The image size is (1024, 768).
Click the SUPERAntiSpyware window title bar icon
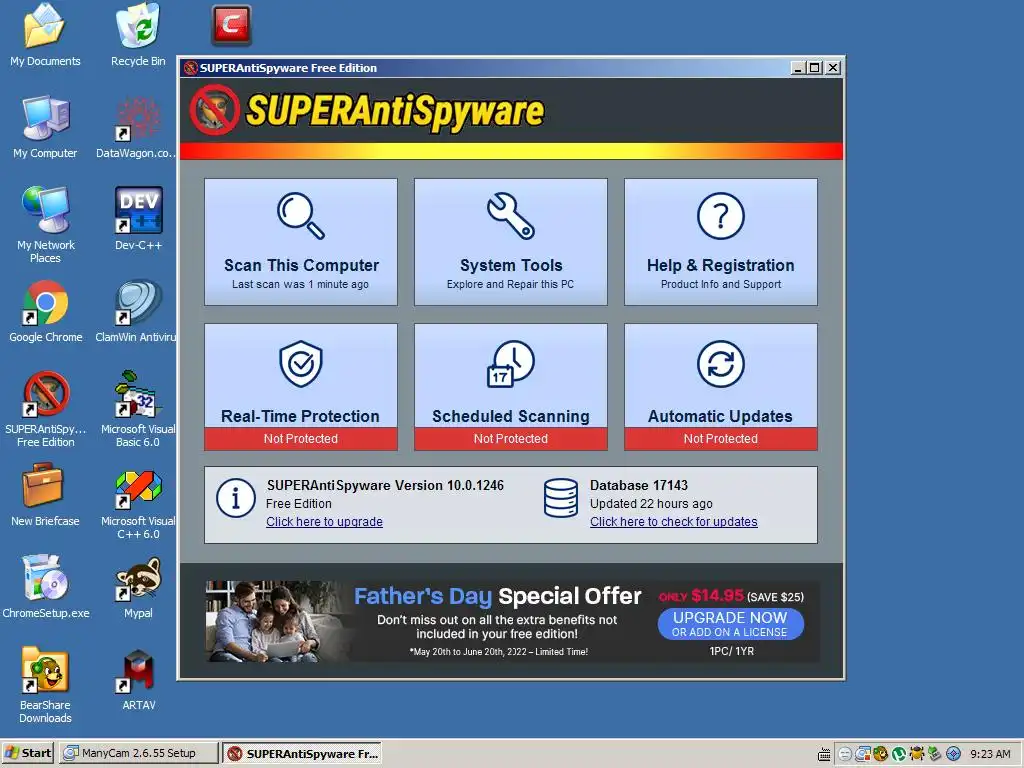click(x=191, y=68)
